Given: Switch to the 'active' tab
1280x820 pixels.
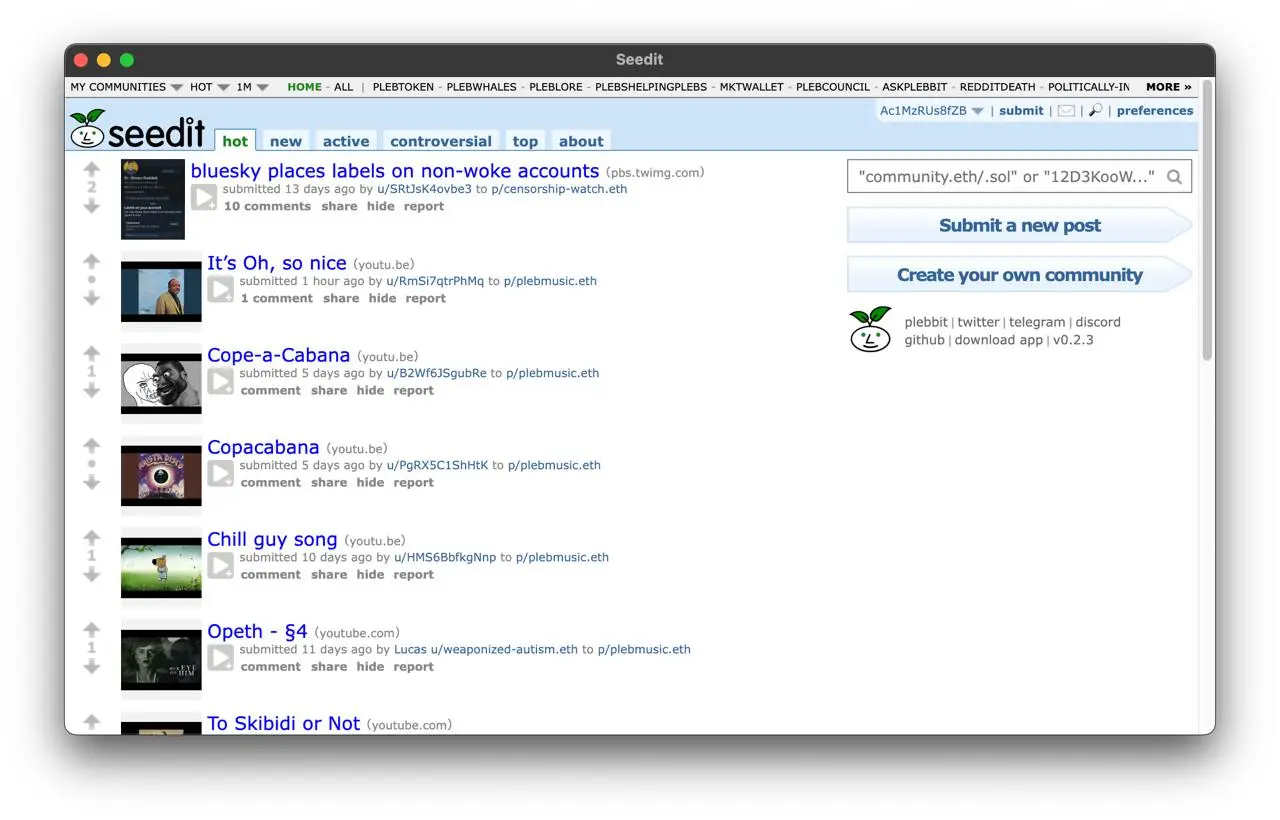Looking at the screenshot, I should [x=346, y=141].
